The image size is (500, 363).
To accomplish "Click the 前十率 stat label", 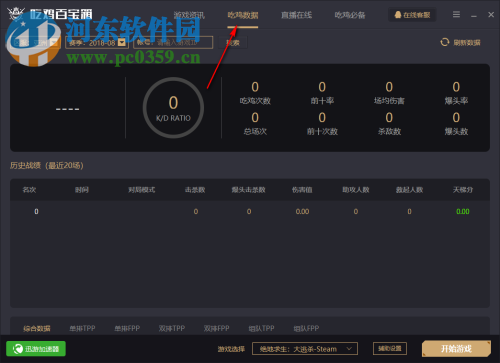I will tap(322, 101).
